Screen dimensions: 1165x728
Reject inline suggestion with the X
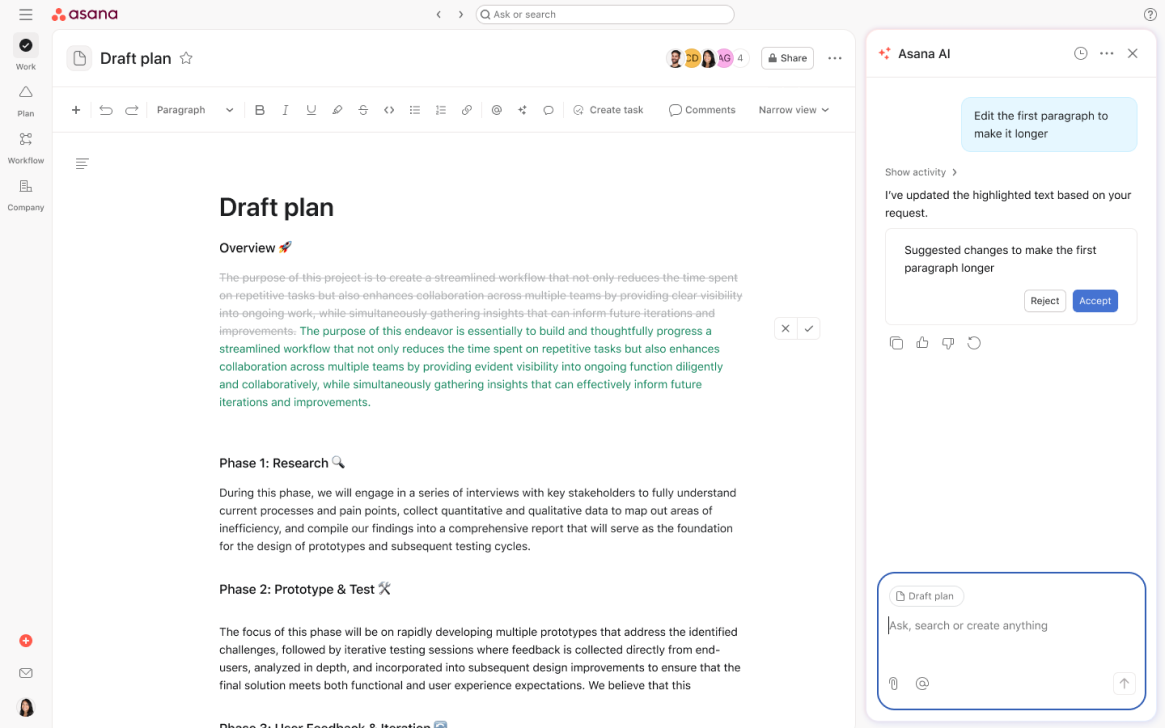click(x=785, y=328)
